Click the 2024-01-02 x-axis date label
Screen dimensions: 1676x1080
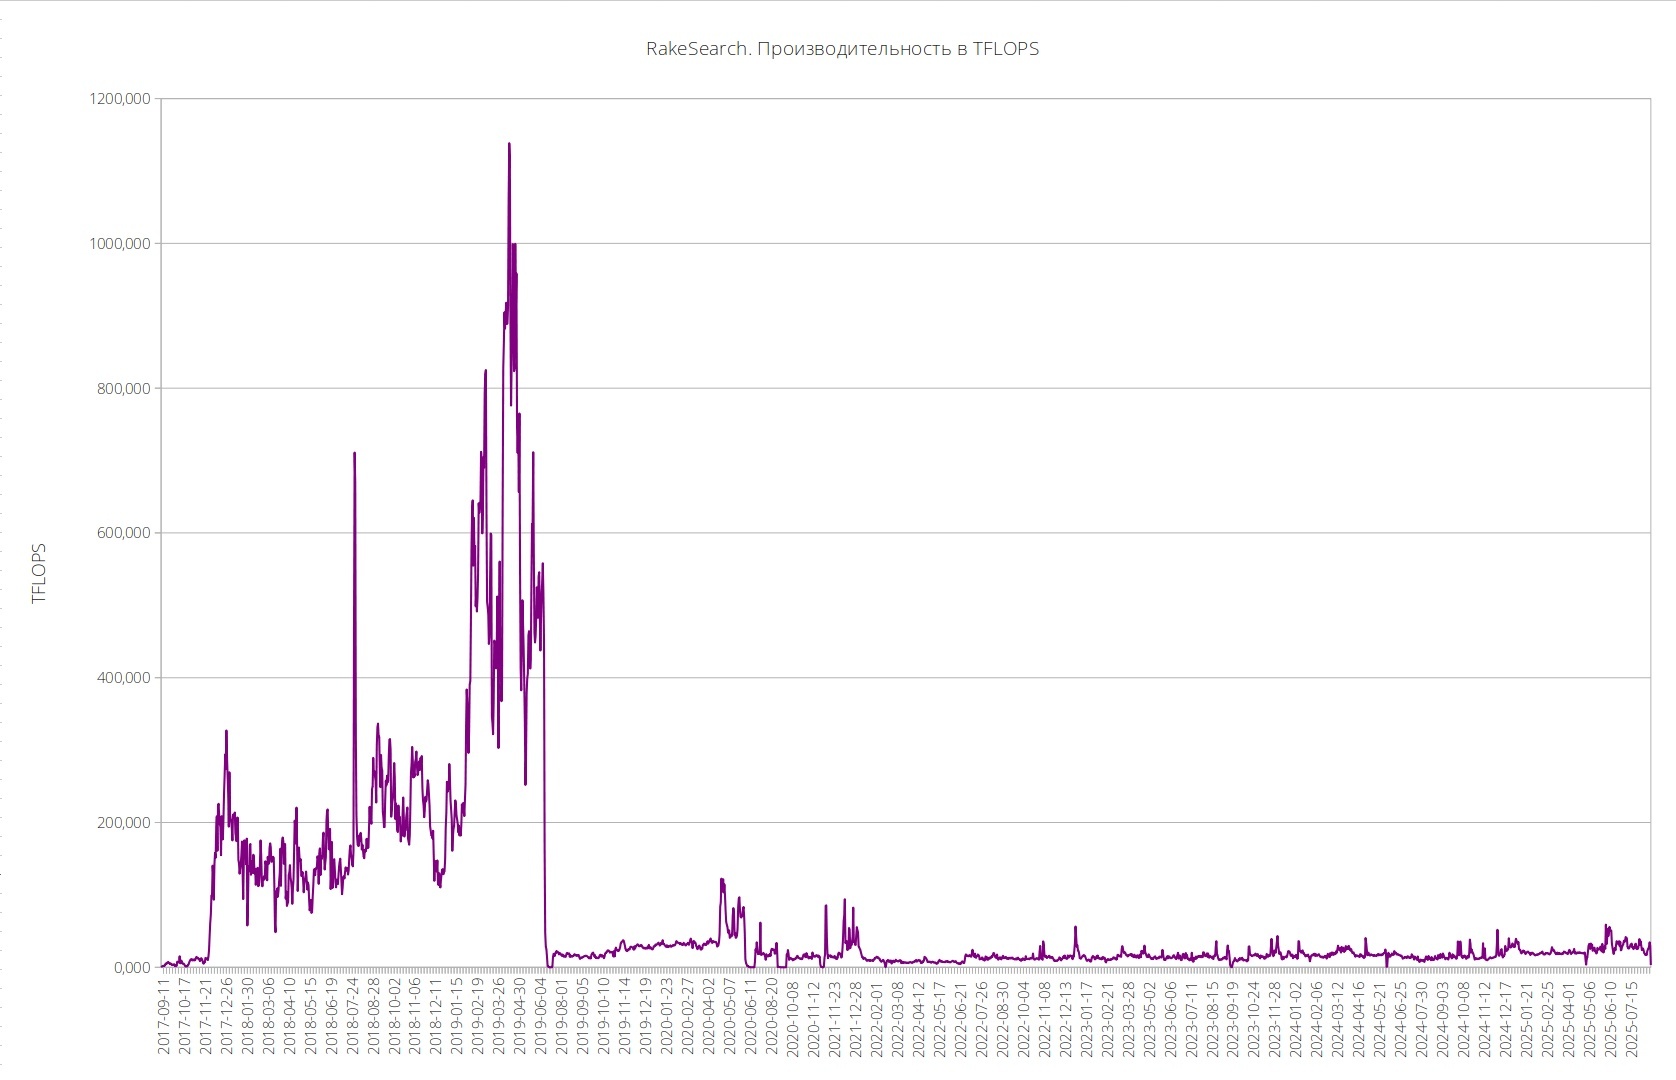[1297, 1017]
